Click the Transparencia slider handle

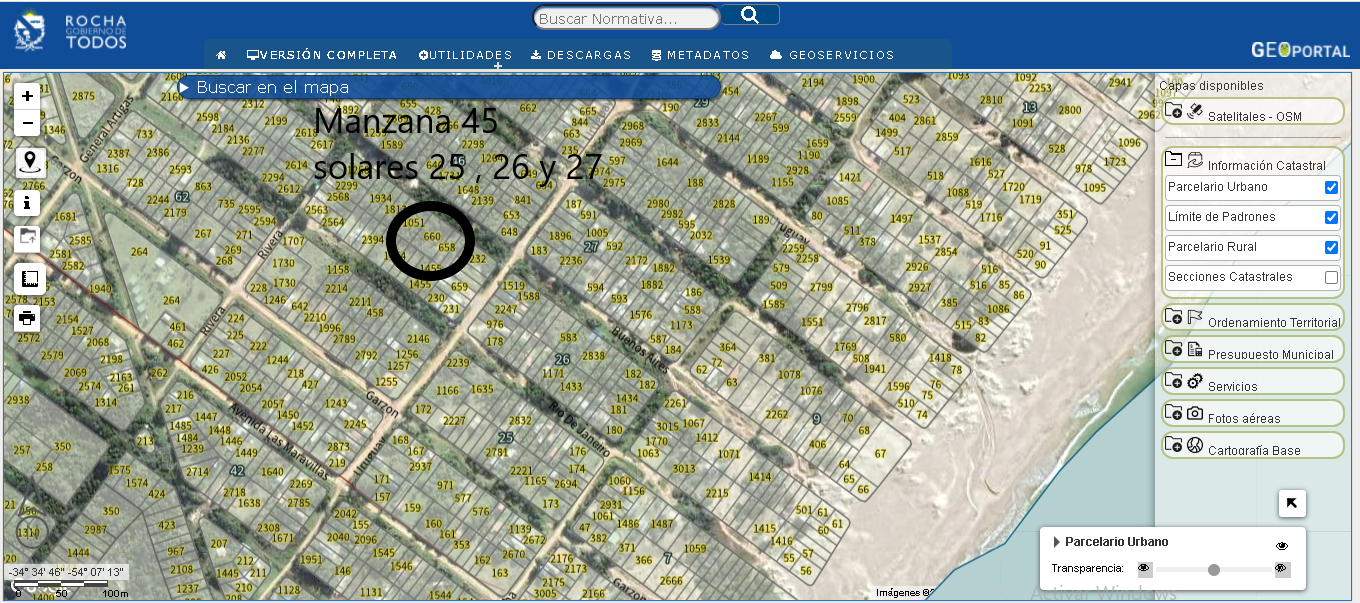[x=1213, y=570]
